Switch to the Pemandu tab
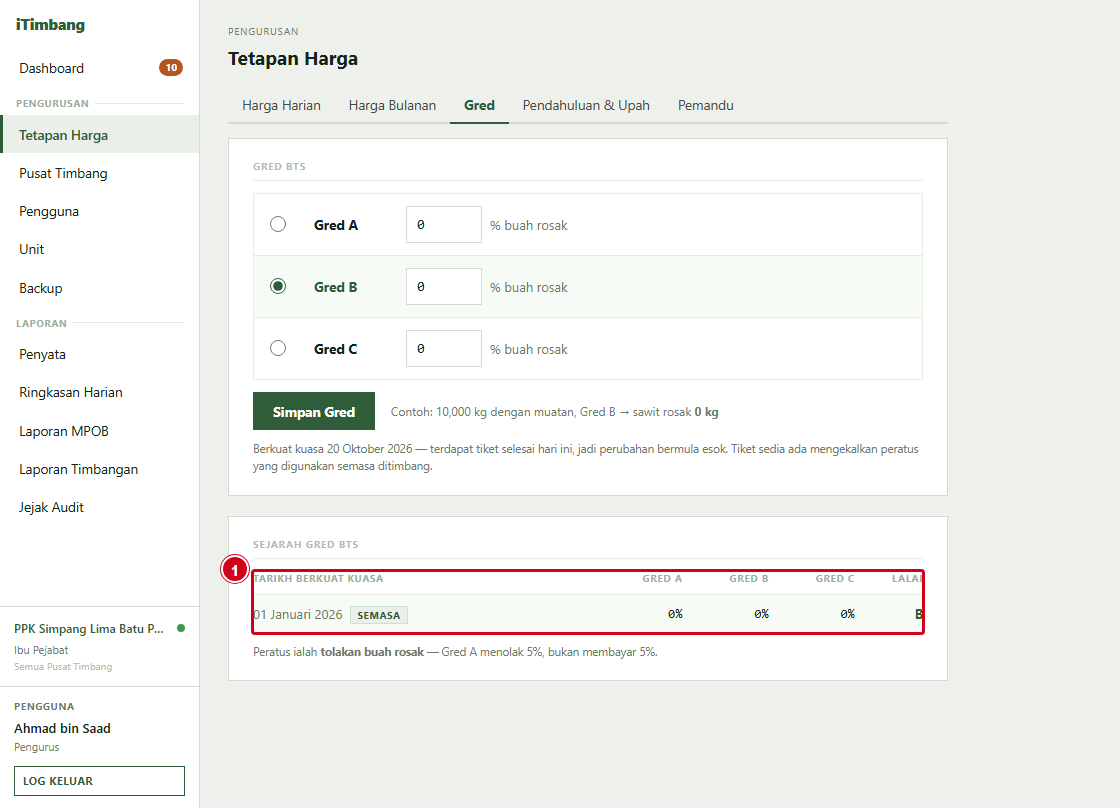This screenshot has height=808, width=1120. [706, 105]
